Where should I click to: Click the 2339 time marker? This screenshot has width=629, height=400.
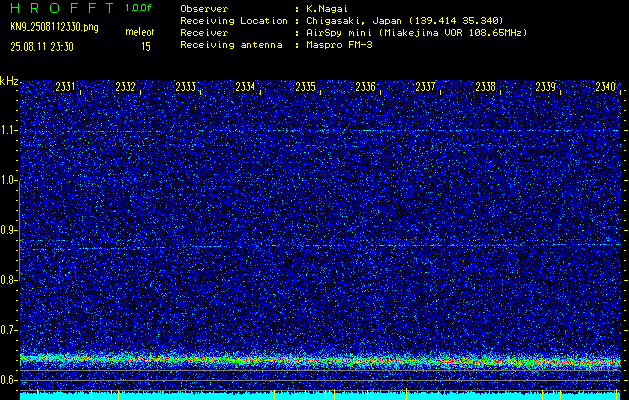click(x=546, y=87)
